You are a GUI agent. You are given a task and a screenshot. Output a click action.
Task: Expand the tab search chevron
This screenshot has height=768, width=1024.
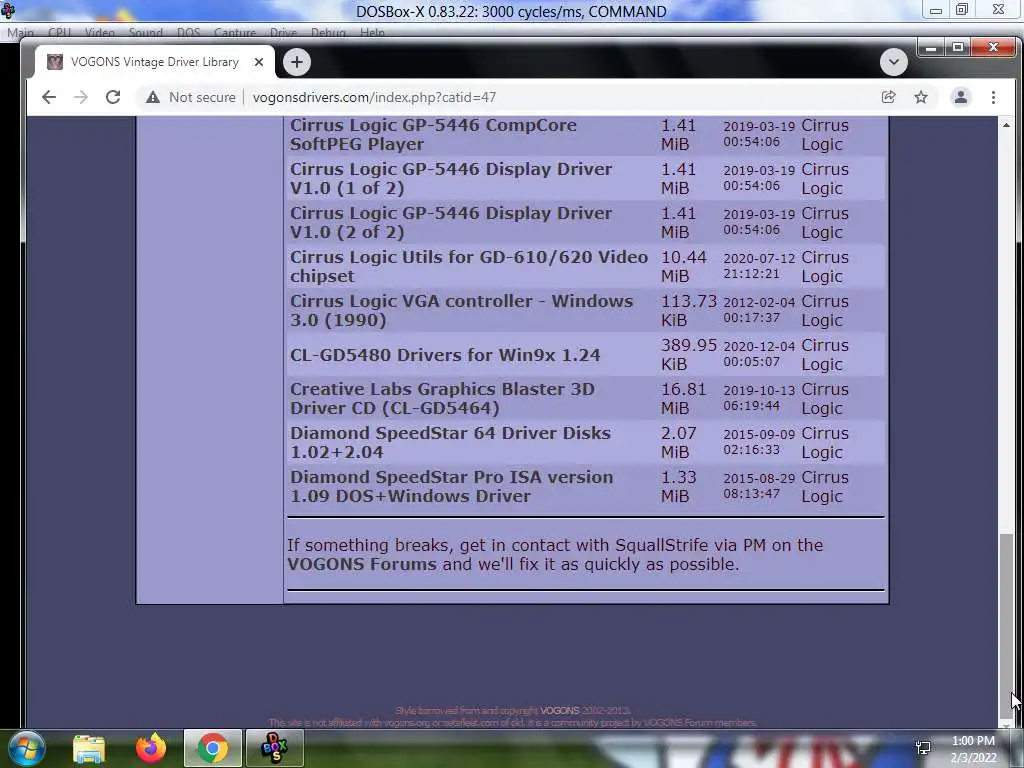893,62
